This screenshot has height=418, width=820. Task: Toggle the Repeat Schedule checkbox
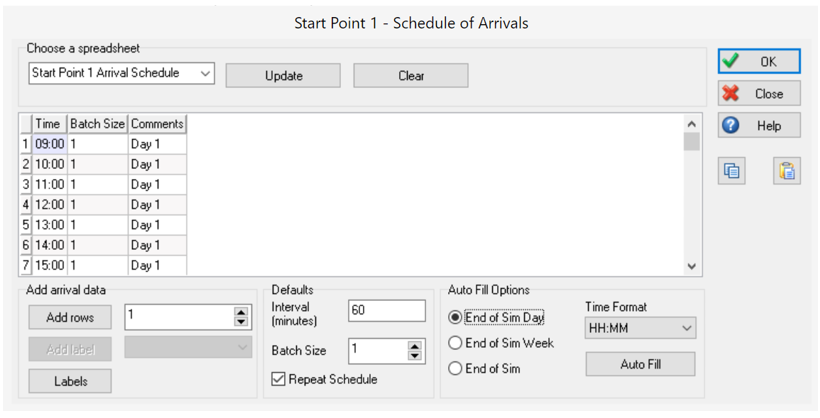pyautogui.click(x=279, y=379)
